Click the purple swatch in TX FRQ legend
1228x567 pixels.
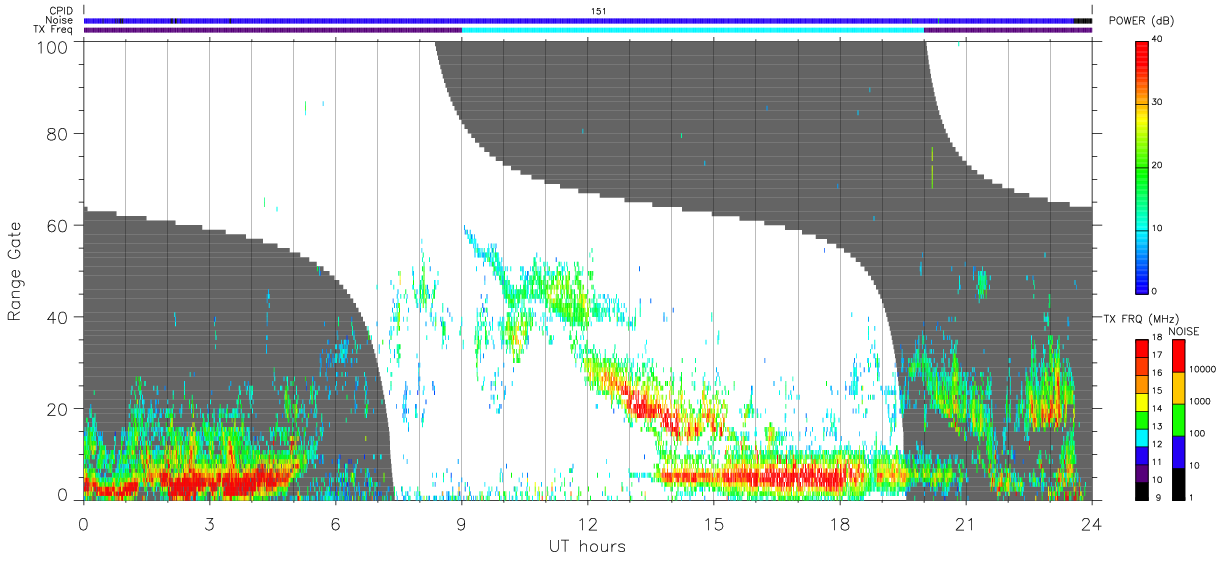1142,472
